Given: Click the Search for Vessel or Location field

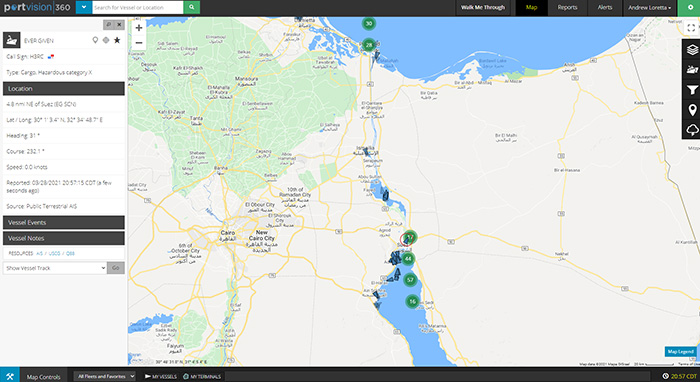Looking at the screenshot, I should pos(138,7).
